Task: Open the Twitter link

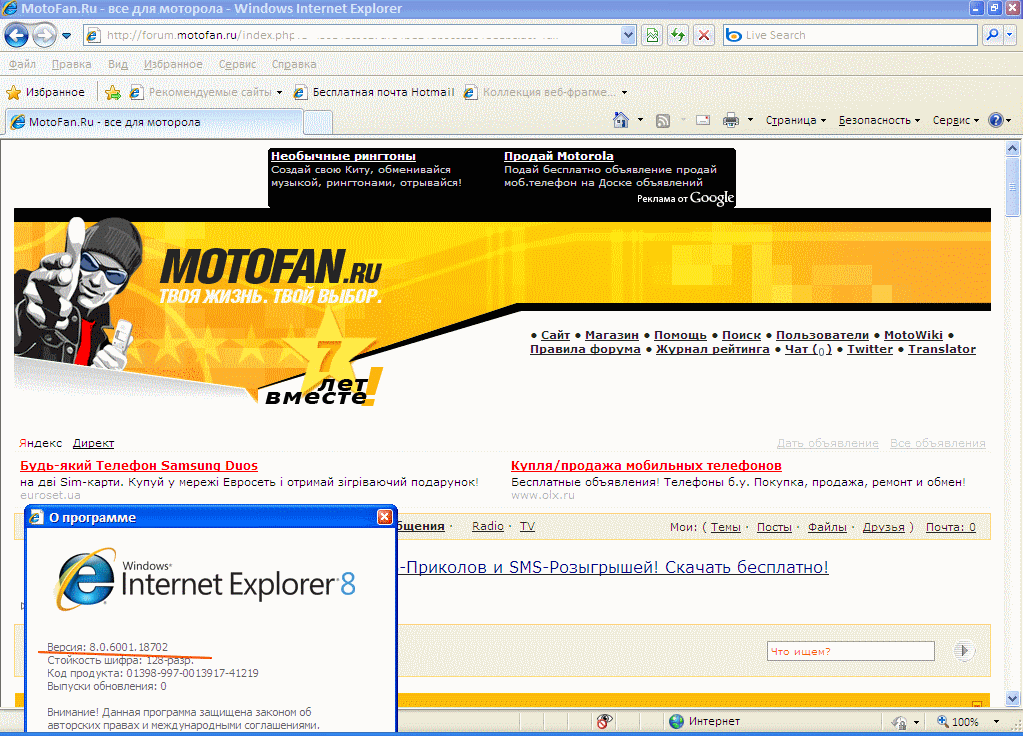Action: [x=870, y=349]
